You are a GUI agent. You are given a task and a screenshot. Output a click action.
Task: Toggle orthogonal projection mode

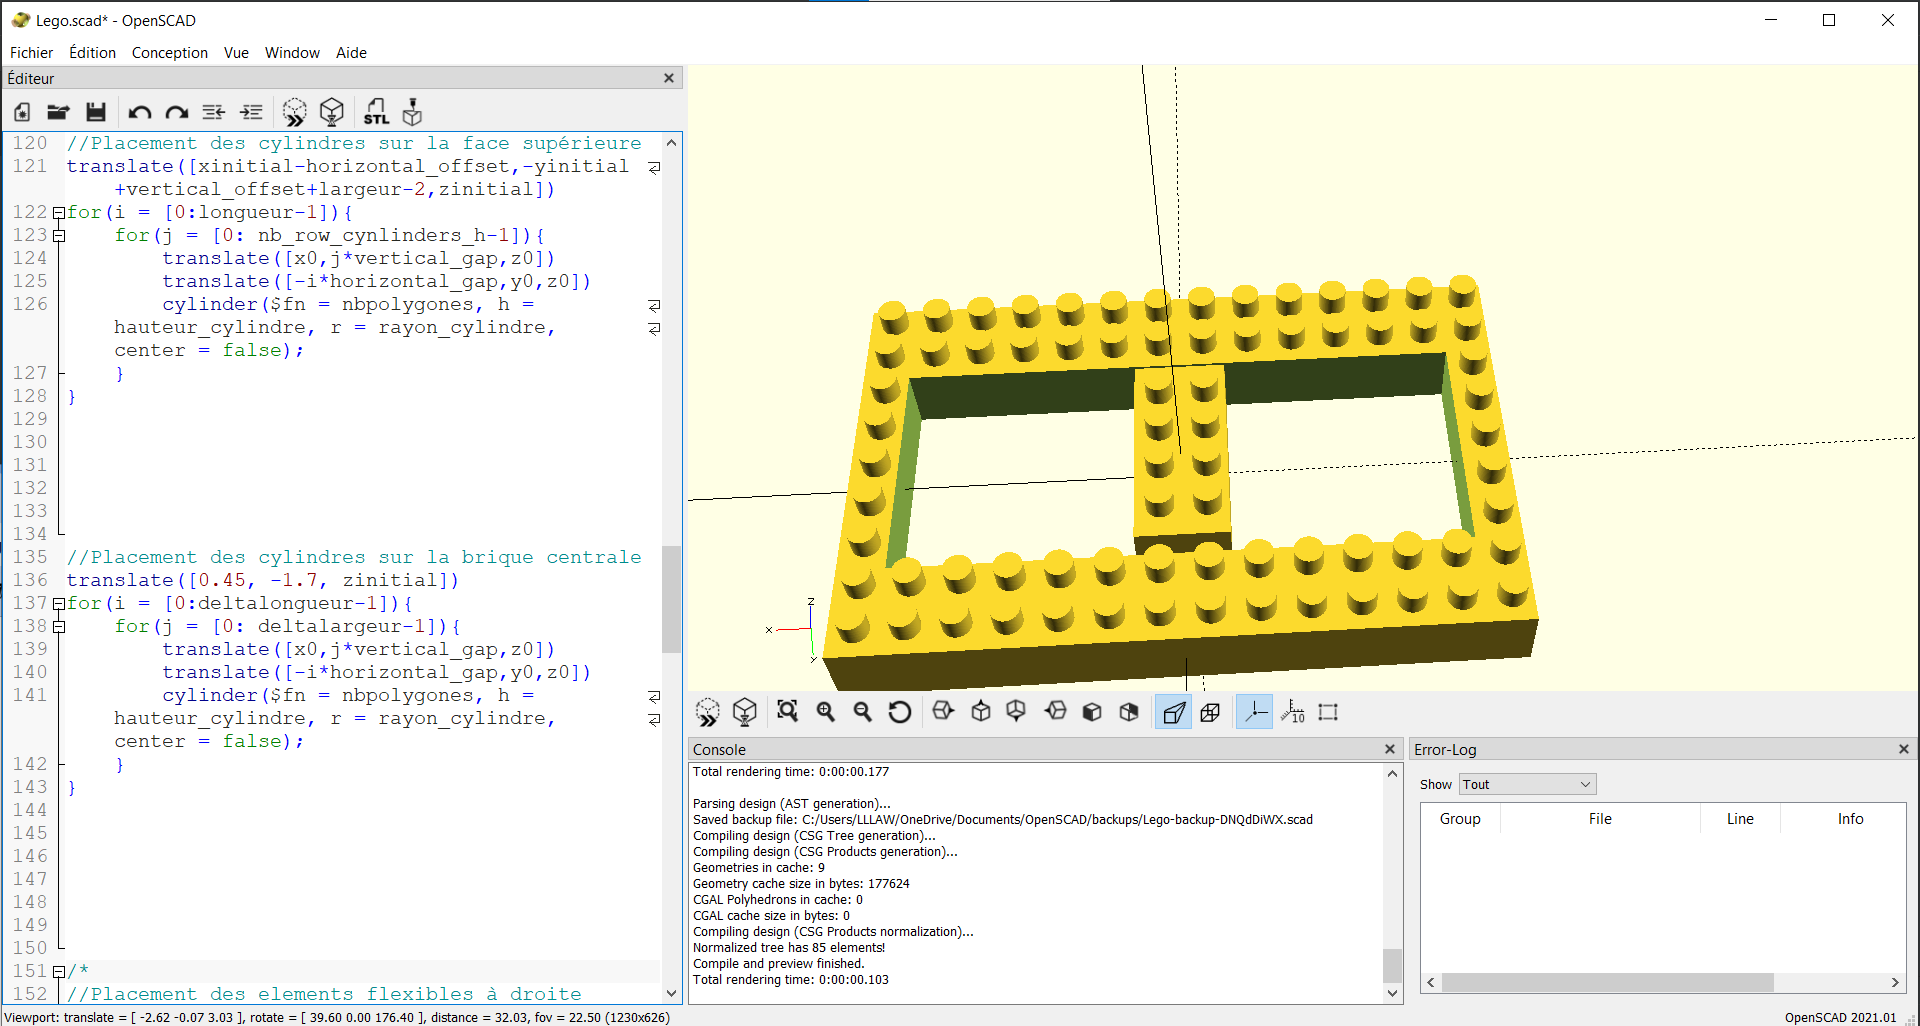click(x=1210, y=712)
